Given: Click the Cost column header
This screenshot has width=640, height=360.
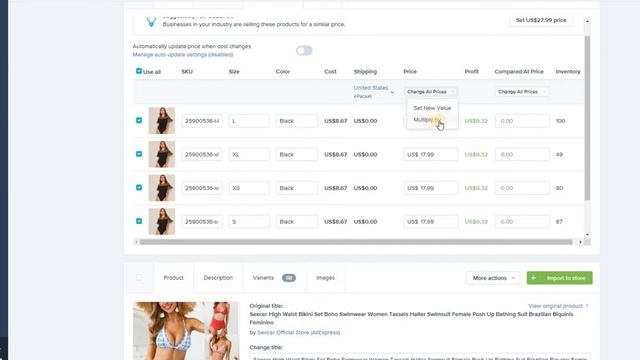Looking at the screenshot, I should pos(330,71).
